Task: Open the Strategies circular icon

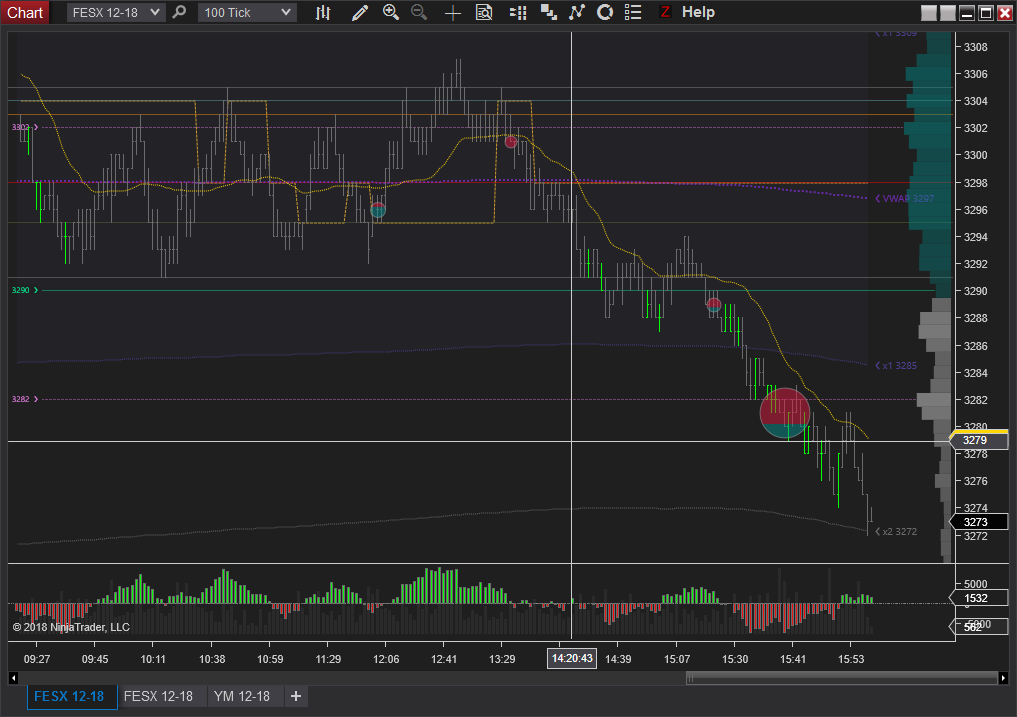Action: click(604, 12)
